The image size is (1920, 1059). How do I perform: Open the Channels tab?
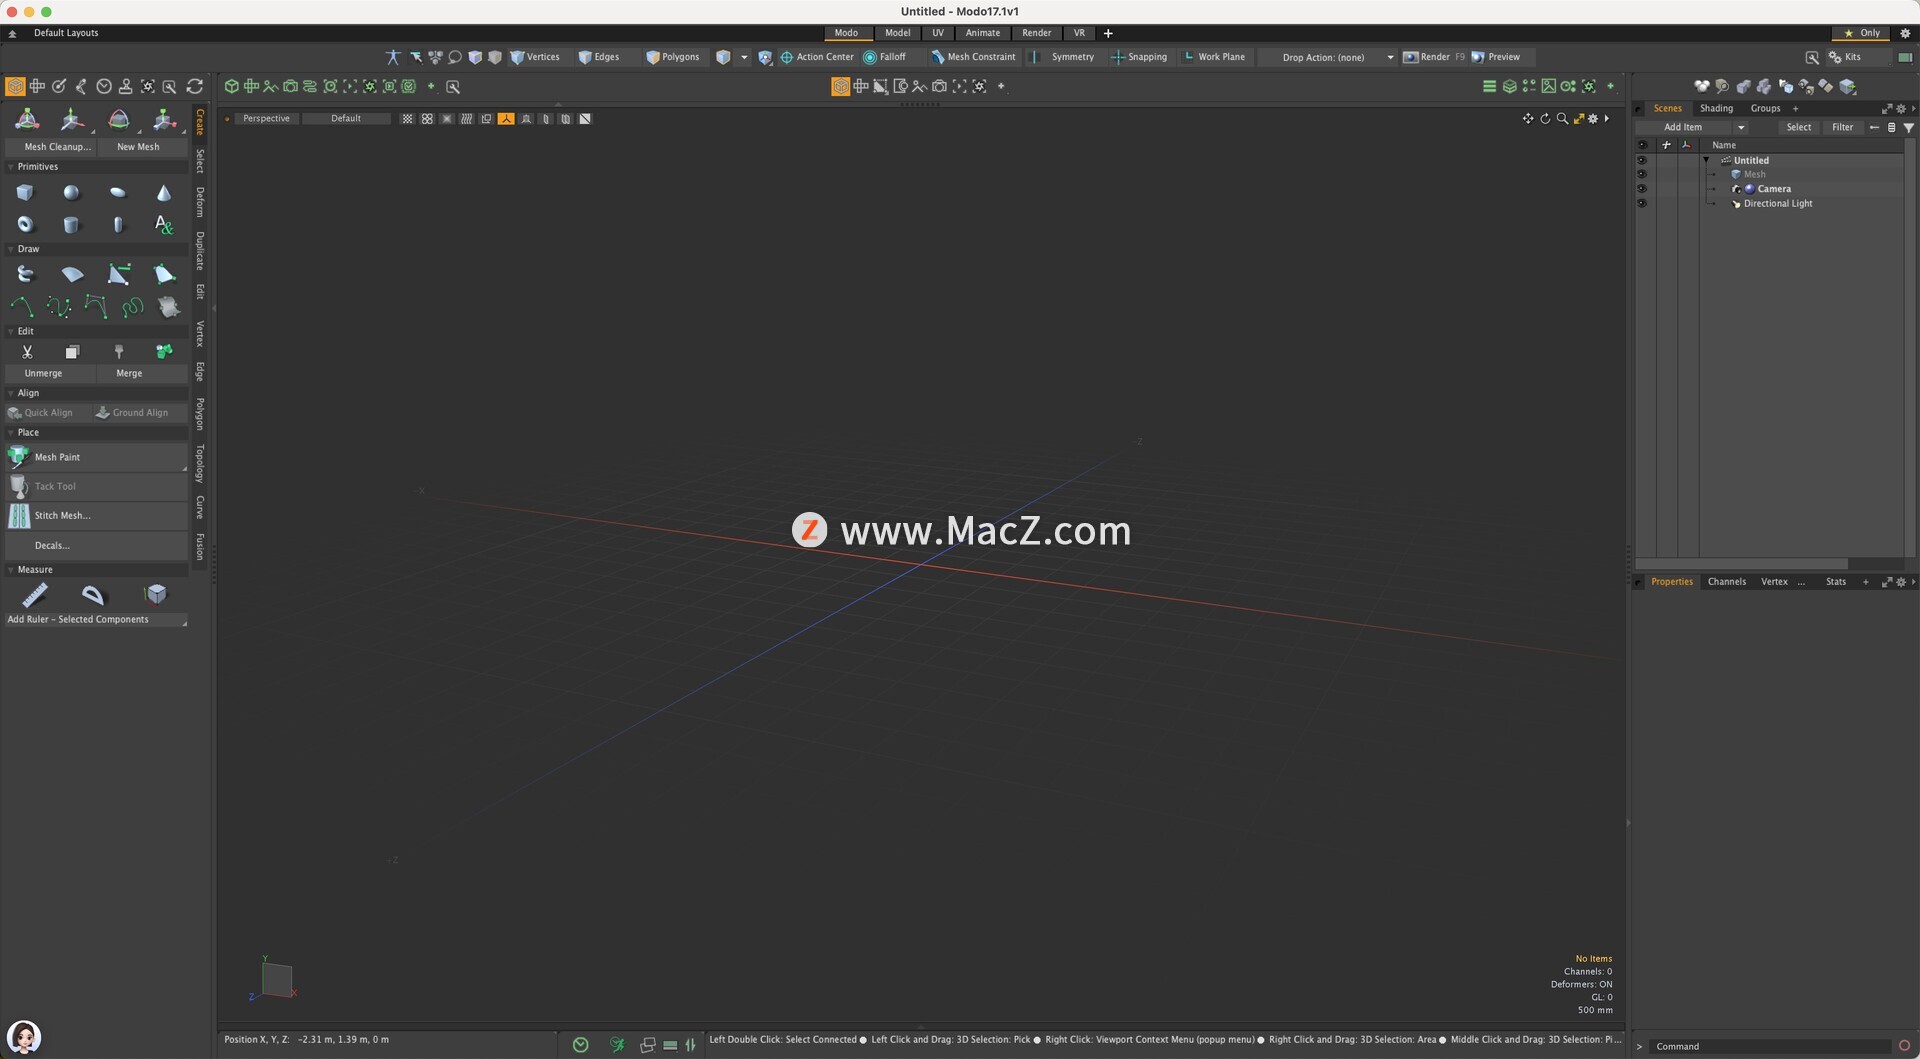pos(1727,582)
